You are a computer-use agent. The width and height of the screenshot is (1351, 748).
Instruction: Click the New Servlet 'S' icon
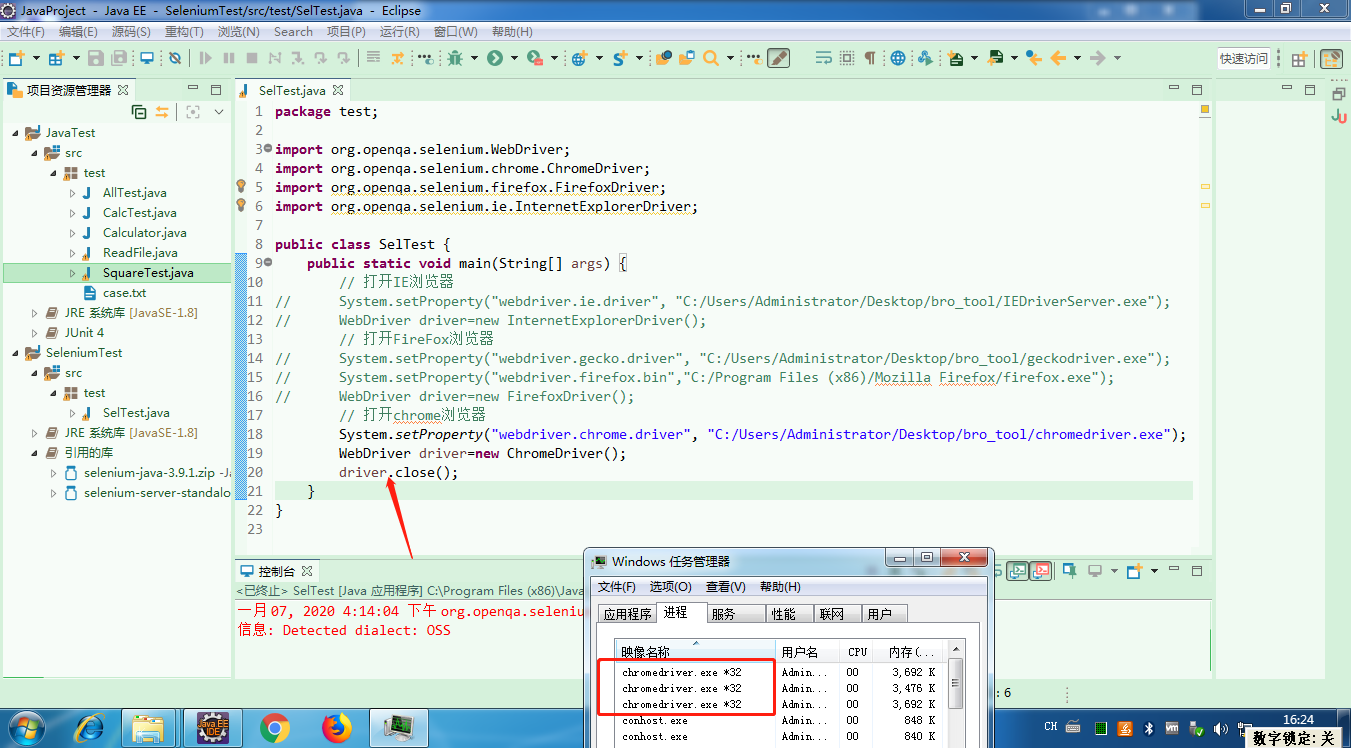[x=620, y=58]
